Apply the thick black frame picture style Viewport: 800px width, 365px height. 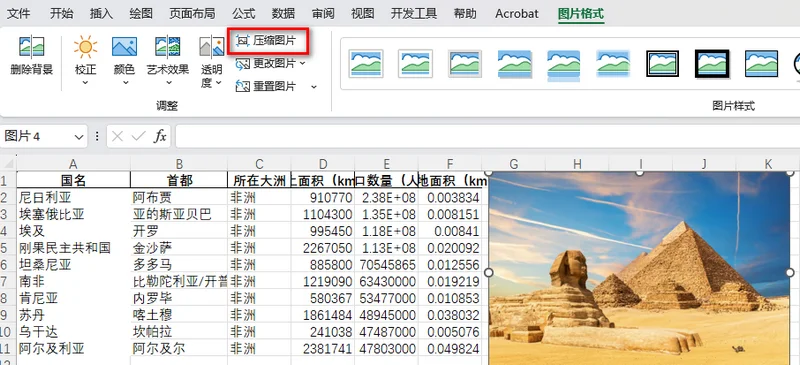(712, 64)
